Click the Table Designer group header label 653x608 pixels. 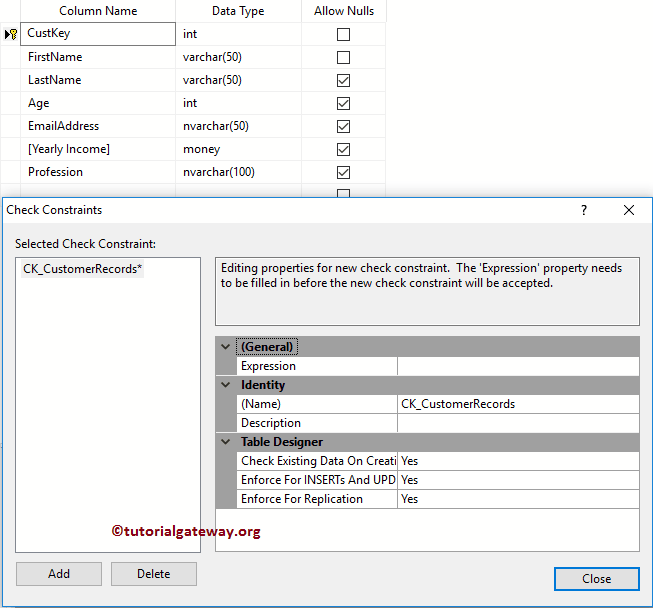[282, 441]
